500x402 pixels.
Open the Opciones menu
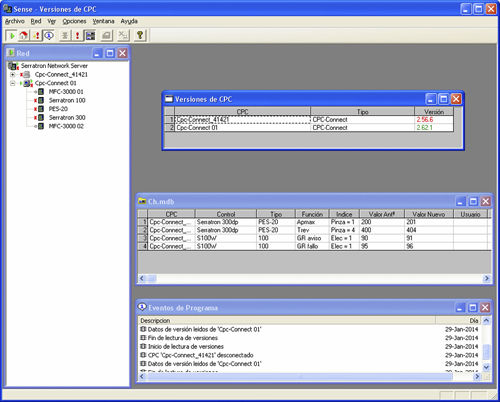74,21
